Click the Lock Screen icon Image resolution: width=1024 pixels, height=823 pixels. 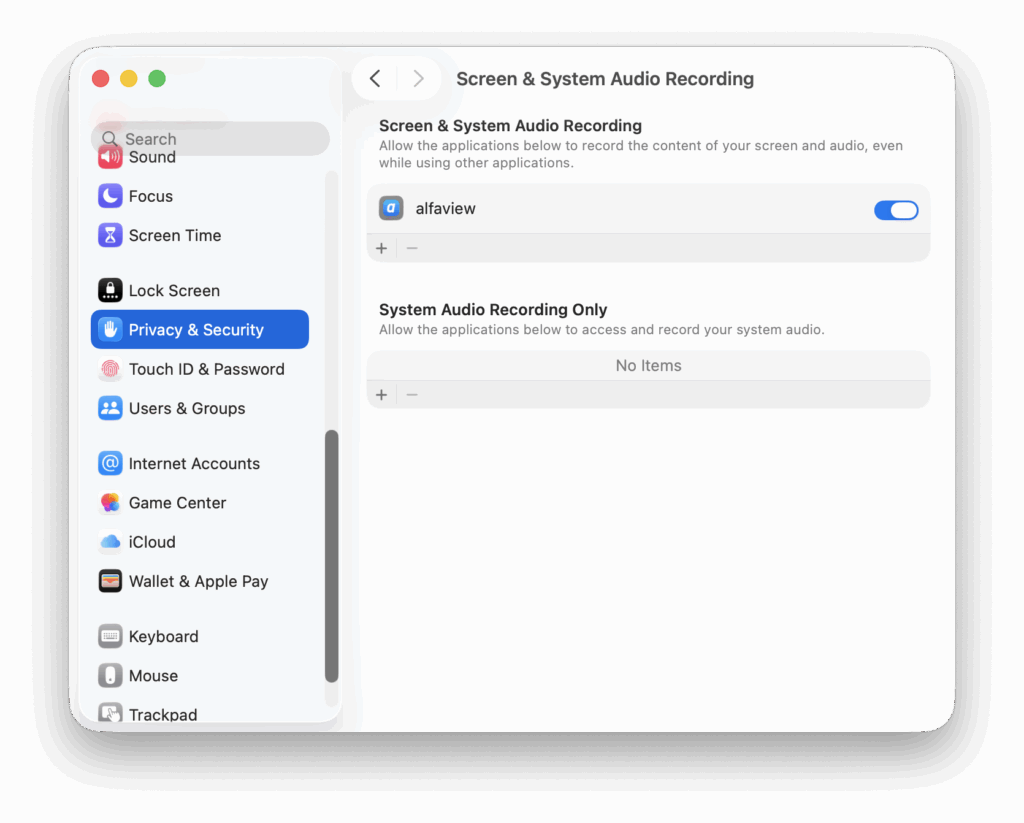point(110,291)
